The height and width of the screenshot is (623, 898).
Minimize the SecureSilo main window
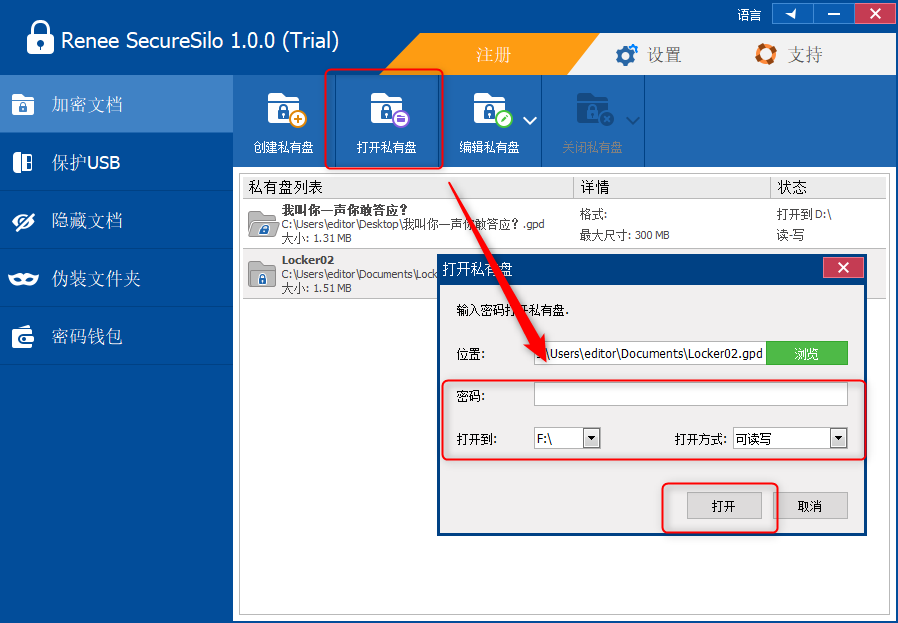tap(834, 14)
